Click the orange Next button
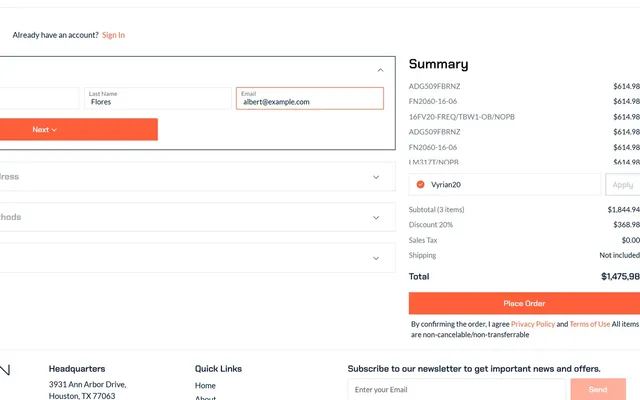The image size is (640, 400). 79,129
